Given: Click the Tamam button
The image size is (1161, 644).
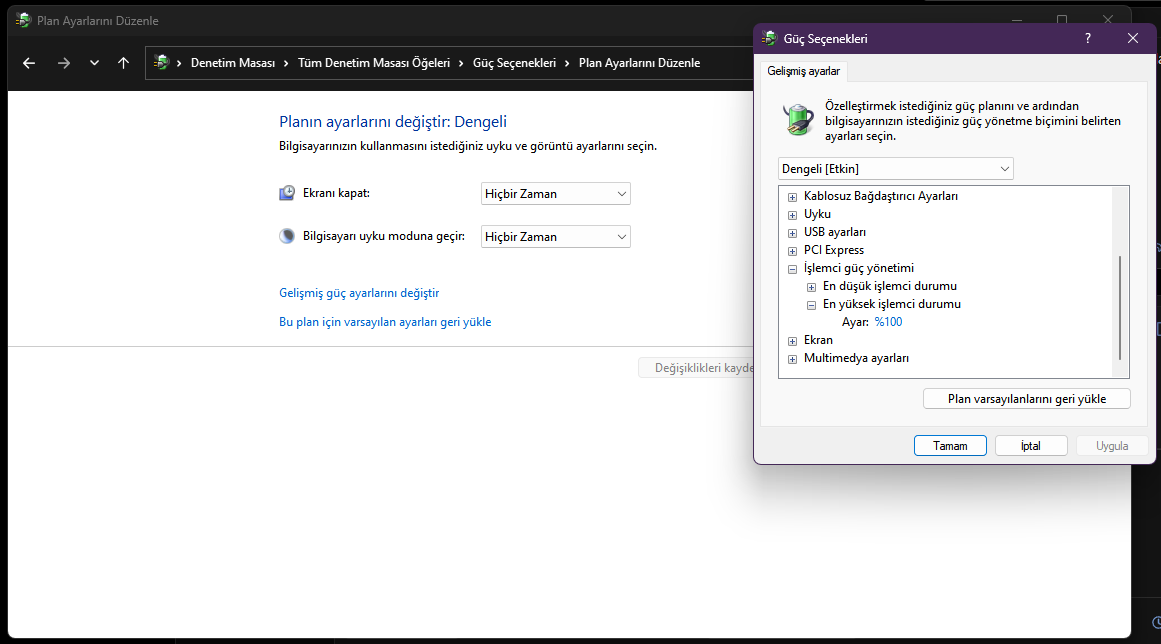Looking at the screenshot, I should point(950,446).
